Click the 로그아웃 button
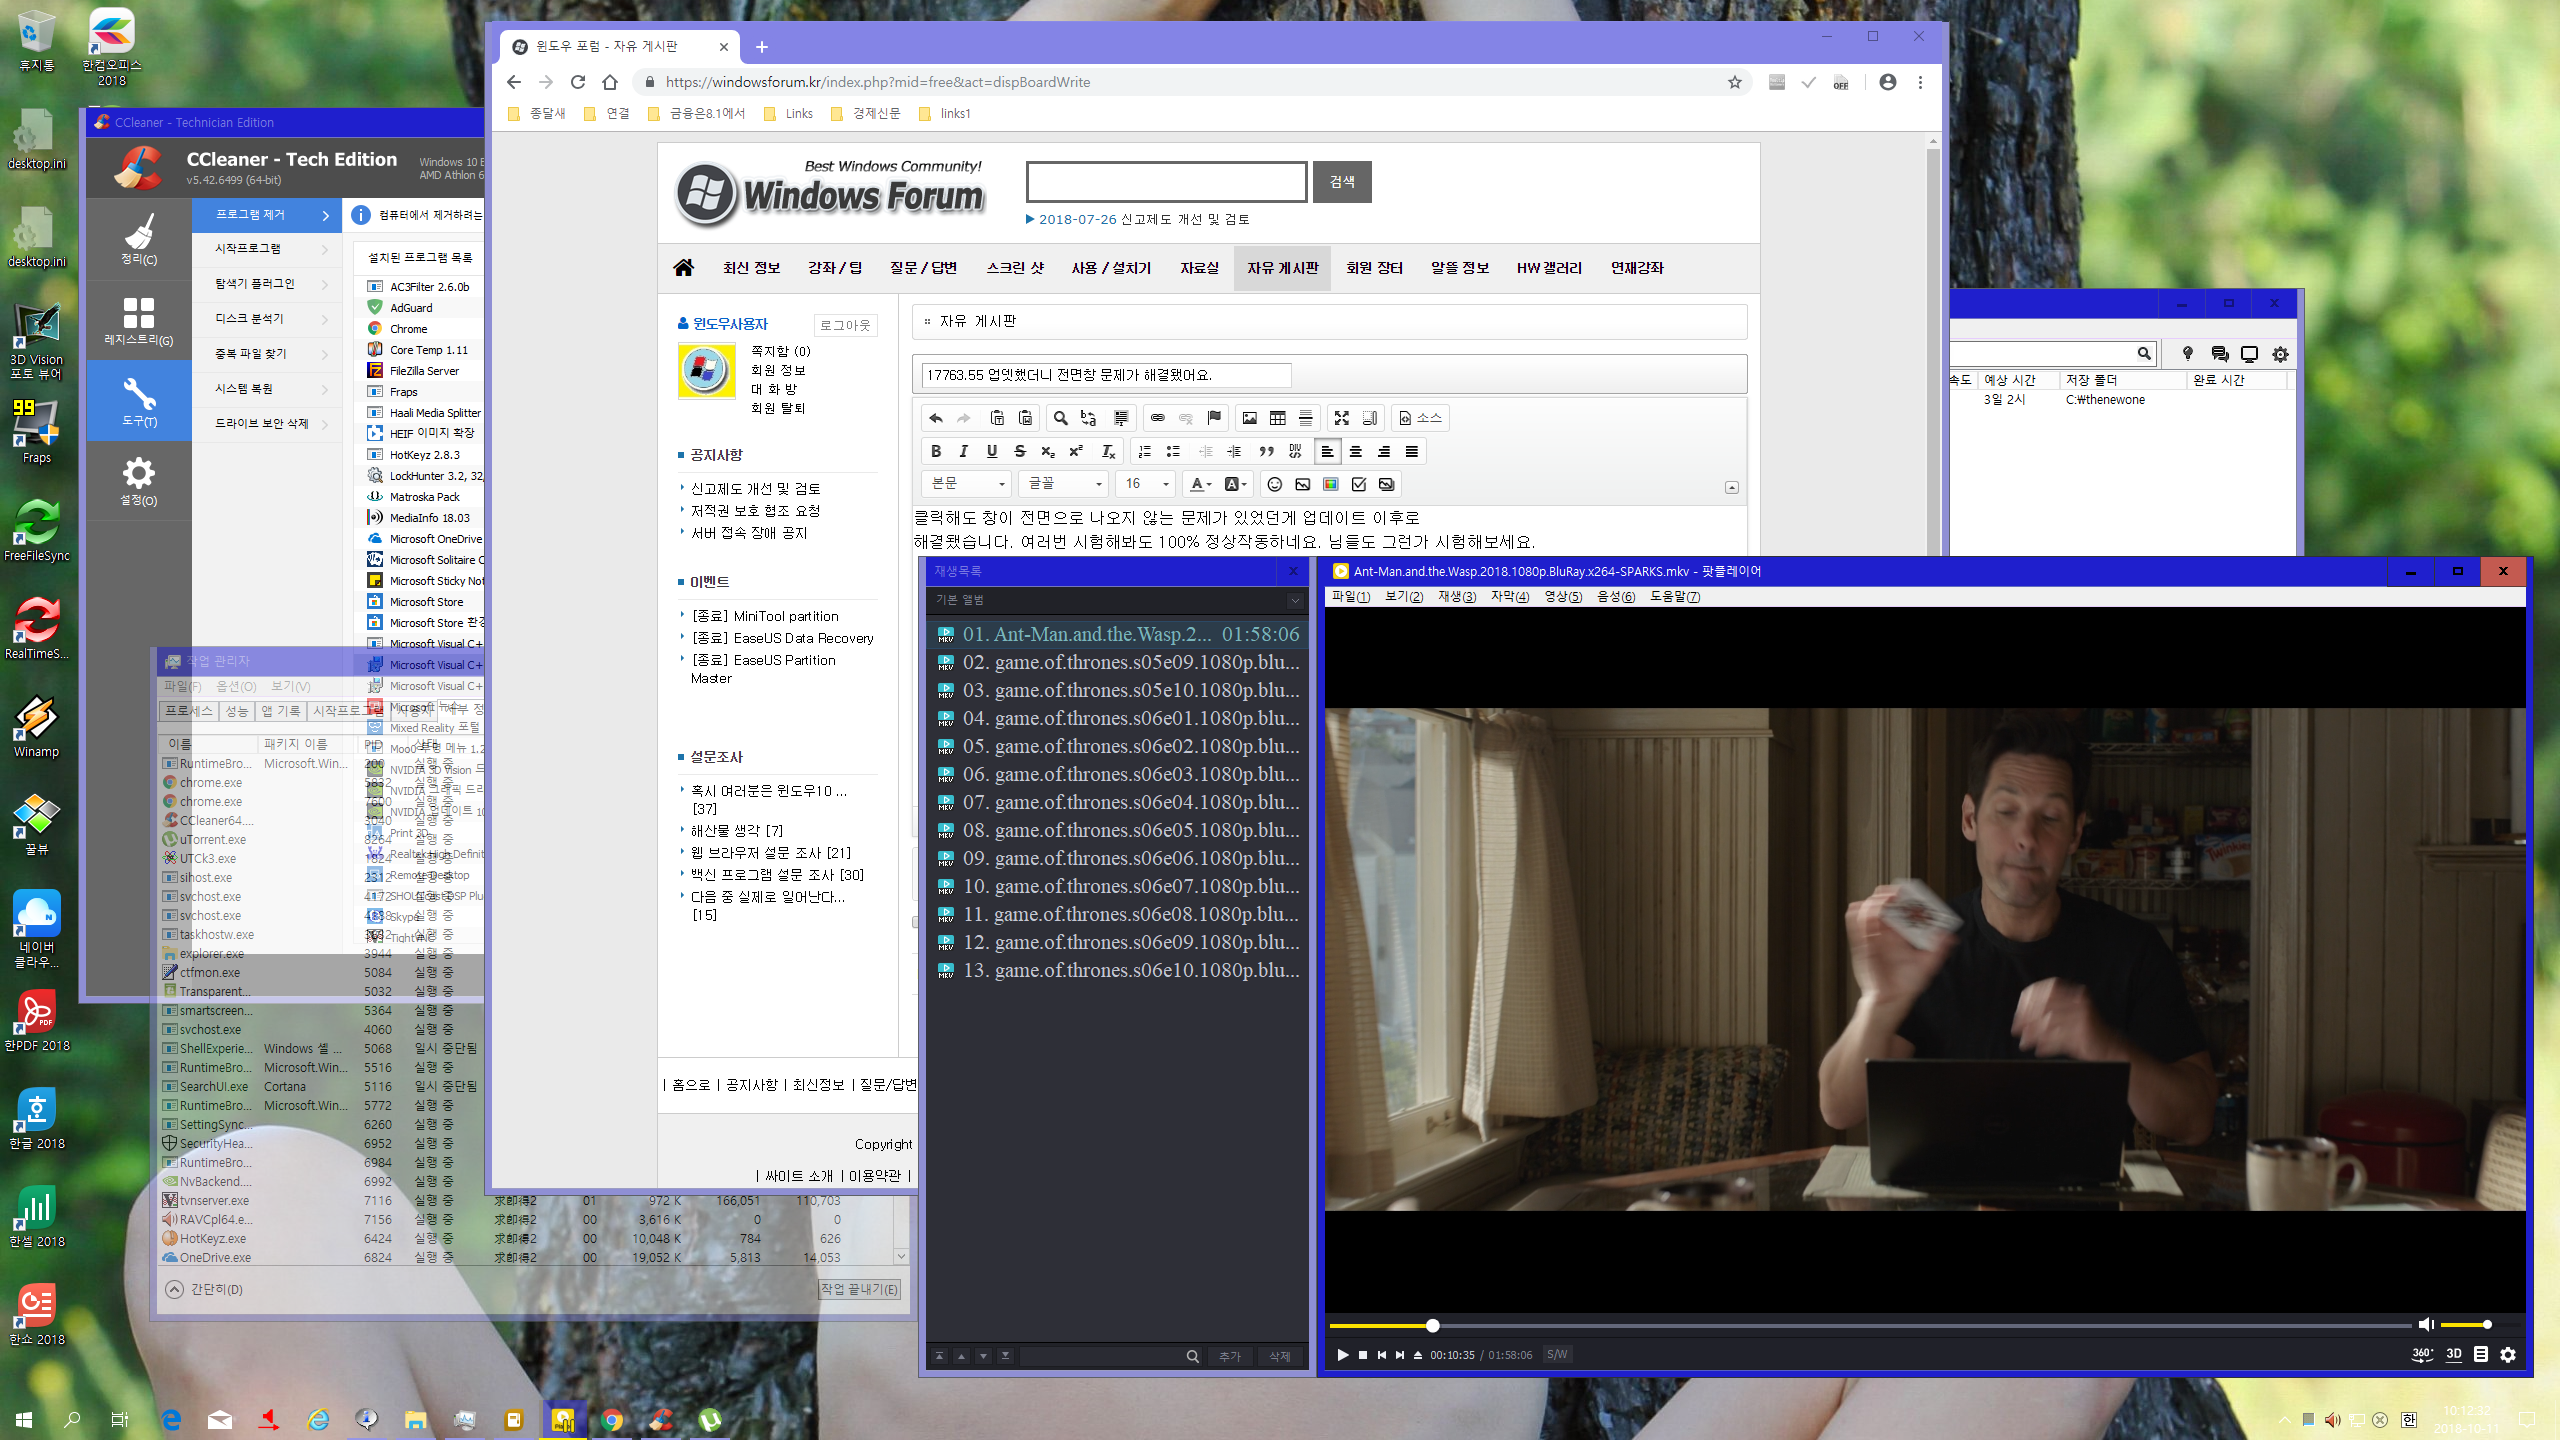Screen dimensions: 2560x1440 point(845,325)
